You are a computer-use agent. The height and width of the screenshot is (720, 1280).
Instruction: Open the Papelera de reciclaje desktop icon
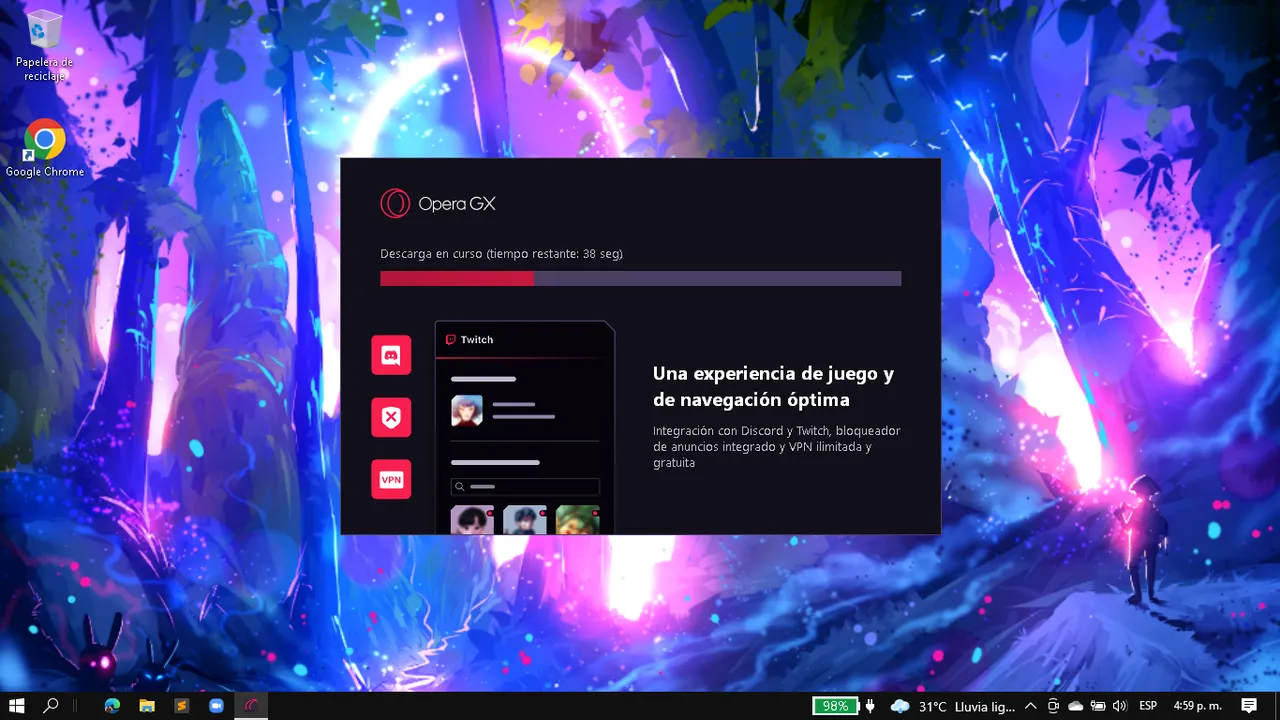click(x=44, y=45)
